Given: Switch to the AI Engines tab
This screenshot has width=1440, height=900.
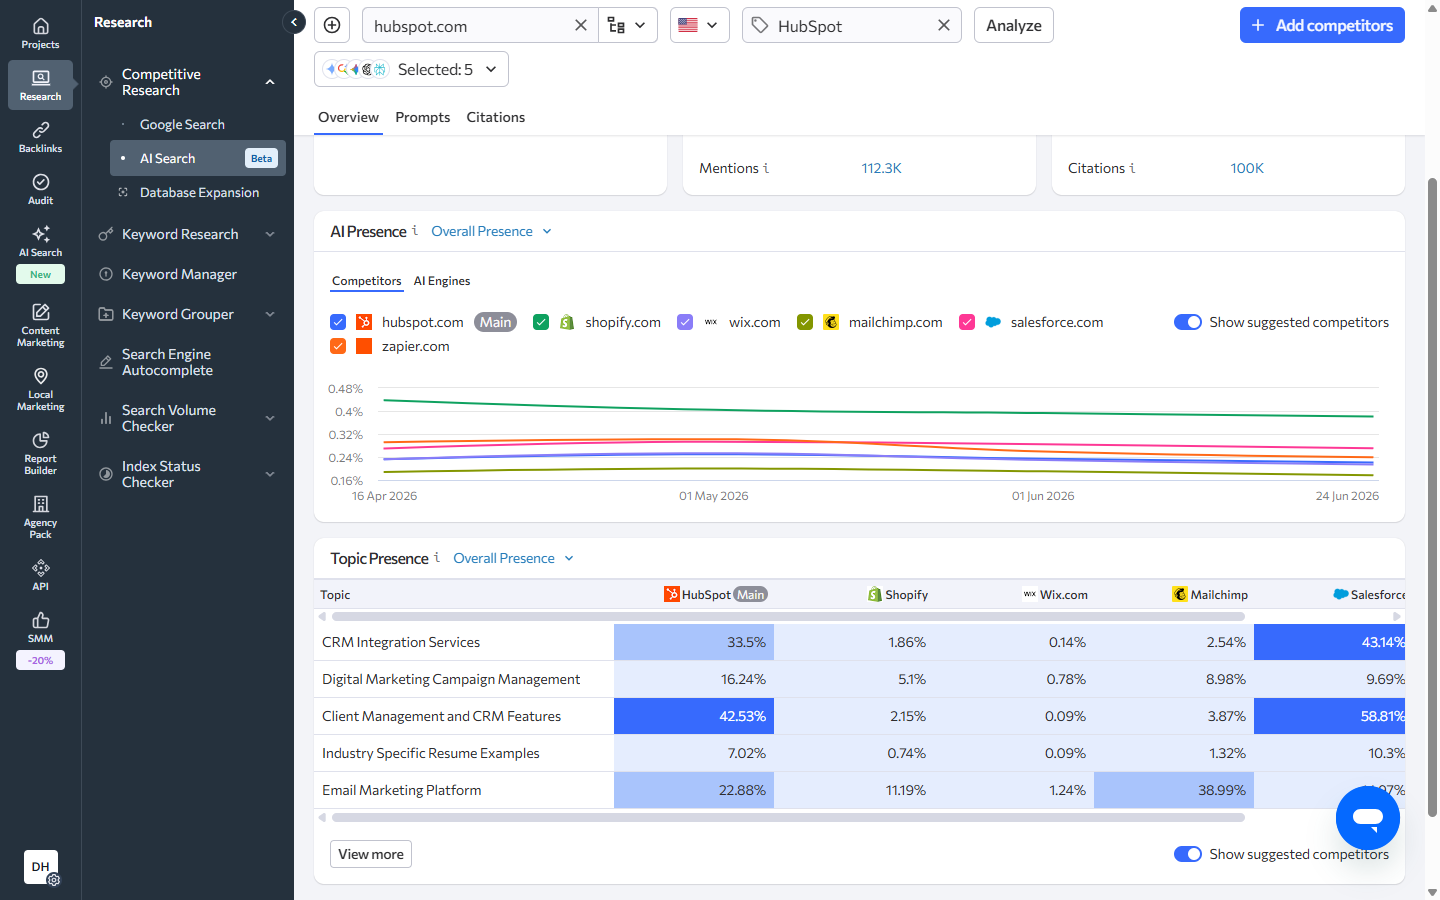Looking at the screenshot, I should point(442,281).
